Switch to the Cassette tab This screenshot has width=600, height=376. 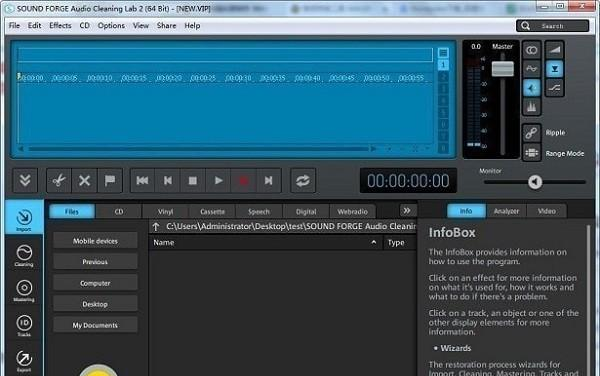(212, 211)
